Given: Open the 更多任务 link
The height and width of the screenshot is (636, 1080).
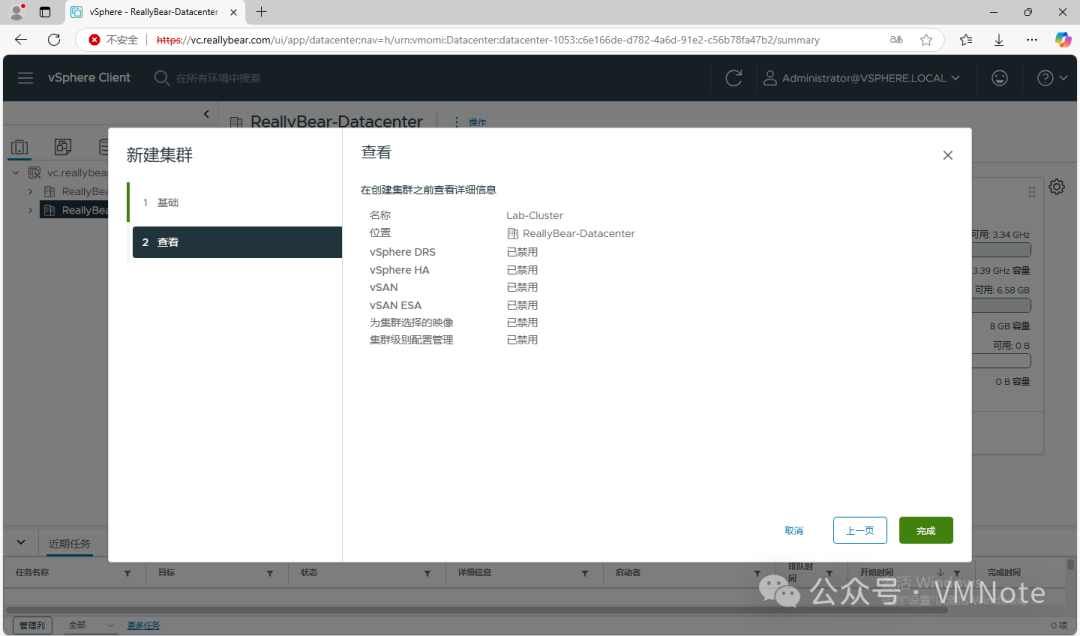Looking at the screenshot, I should [143, 625].
